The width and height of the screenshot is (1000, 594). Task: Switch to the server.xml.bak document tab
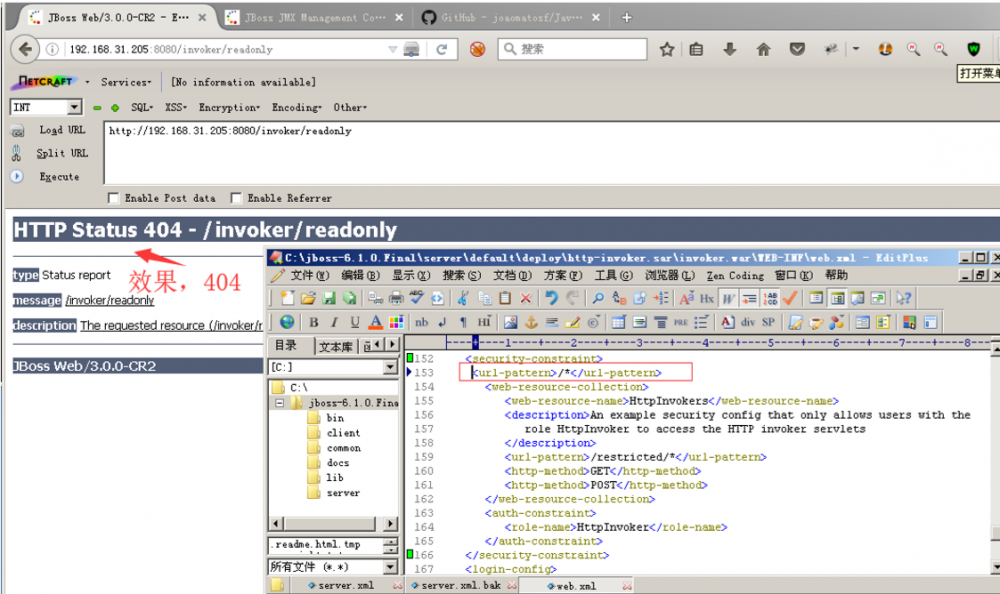[x=460, y=586]
